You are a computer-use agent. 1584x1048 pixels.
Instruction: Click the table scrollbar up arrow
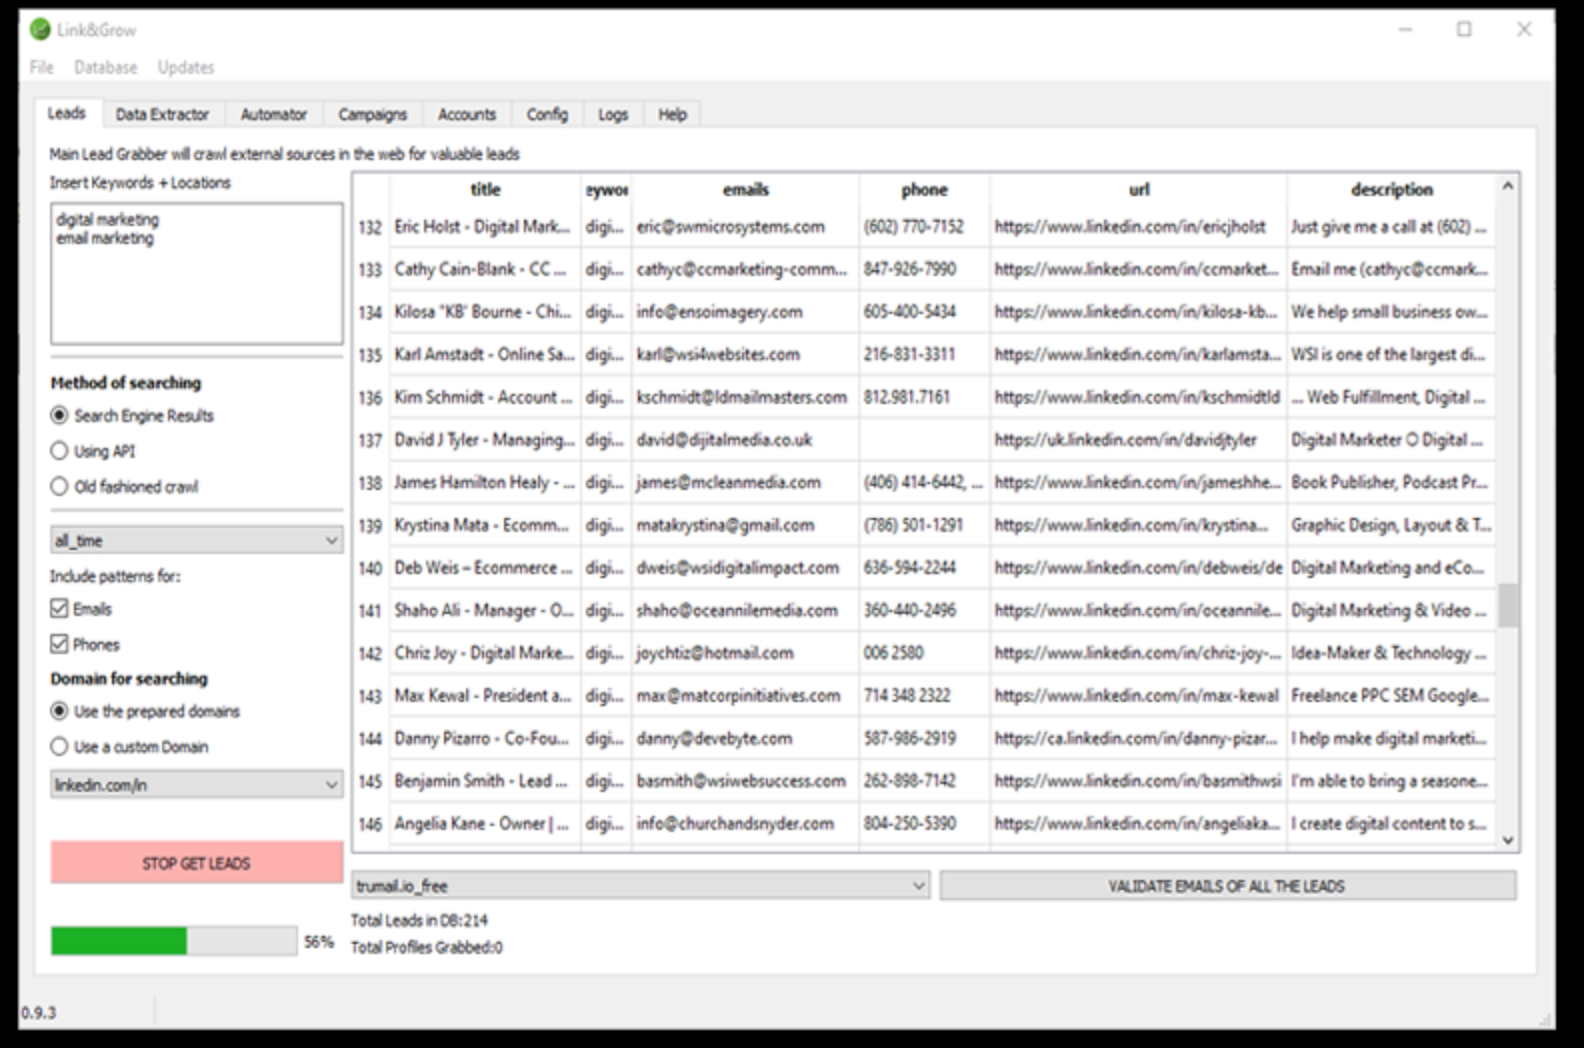pyautogui.click(x=1508, y=186)
